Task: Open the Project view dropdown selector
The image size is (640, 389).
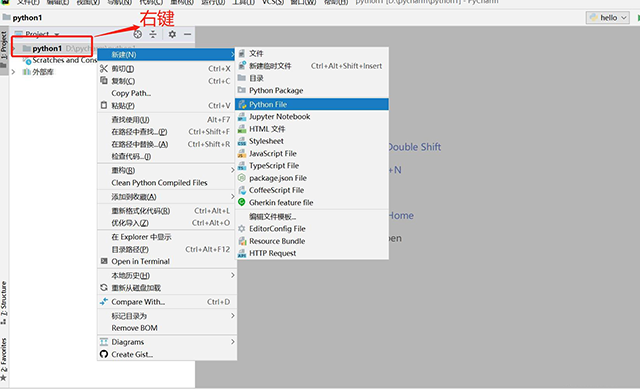Action: pyautogui.click(x=38, y=34)
